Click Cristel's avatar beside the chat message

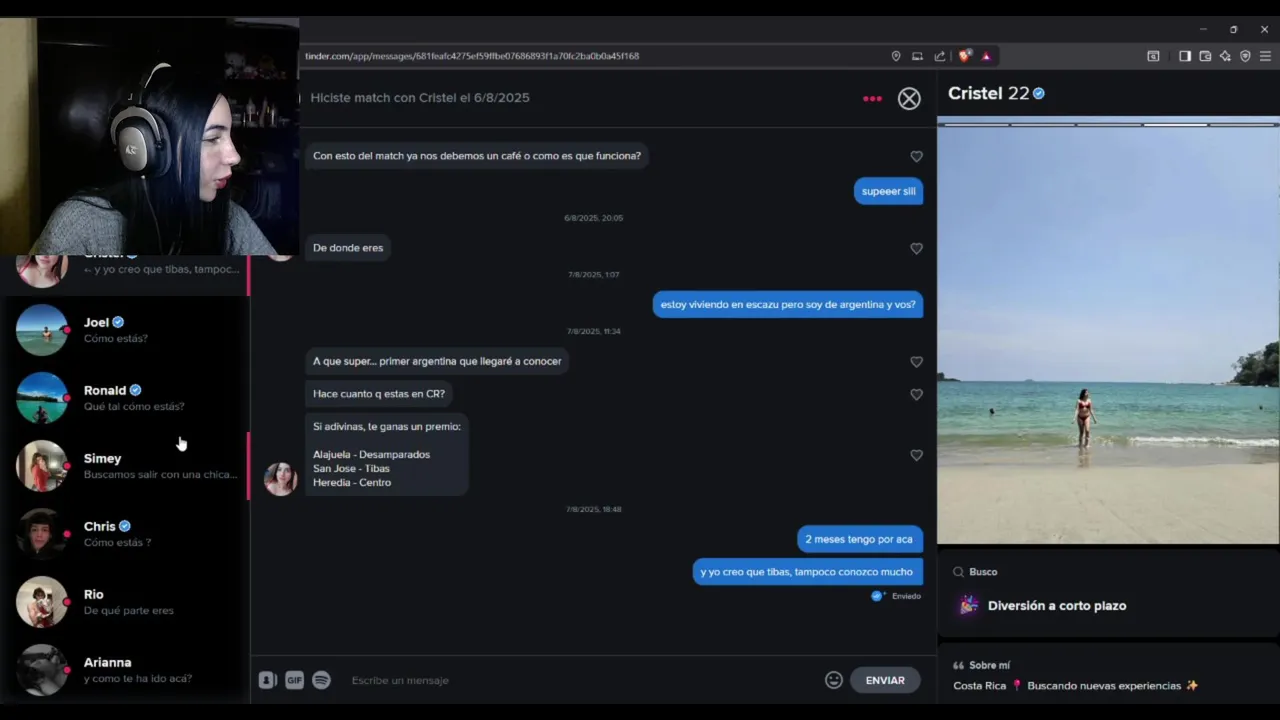coord(280,479)
